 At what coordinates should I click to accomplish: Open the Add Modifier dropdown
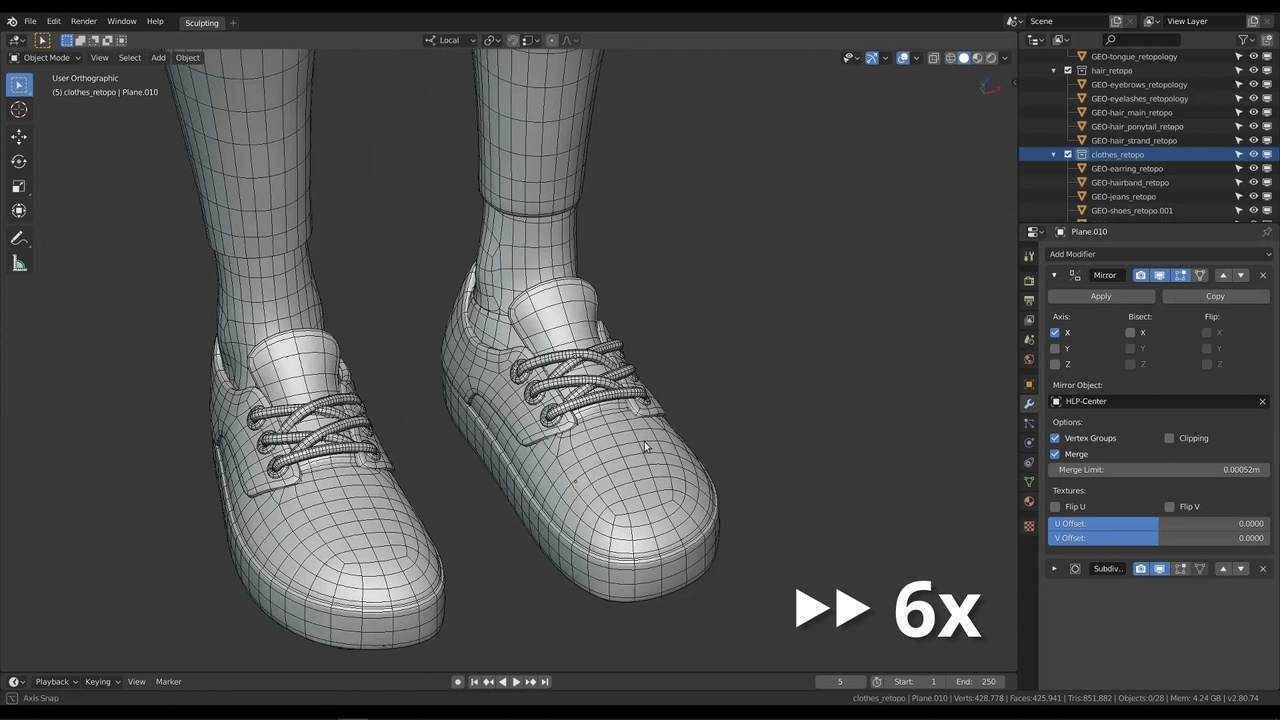tap(1158, 254)
